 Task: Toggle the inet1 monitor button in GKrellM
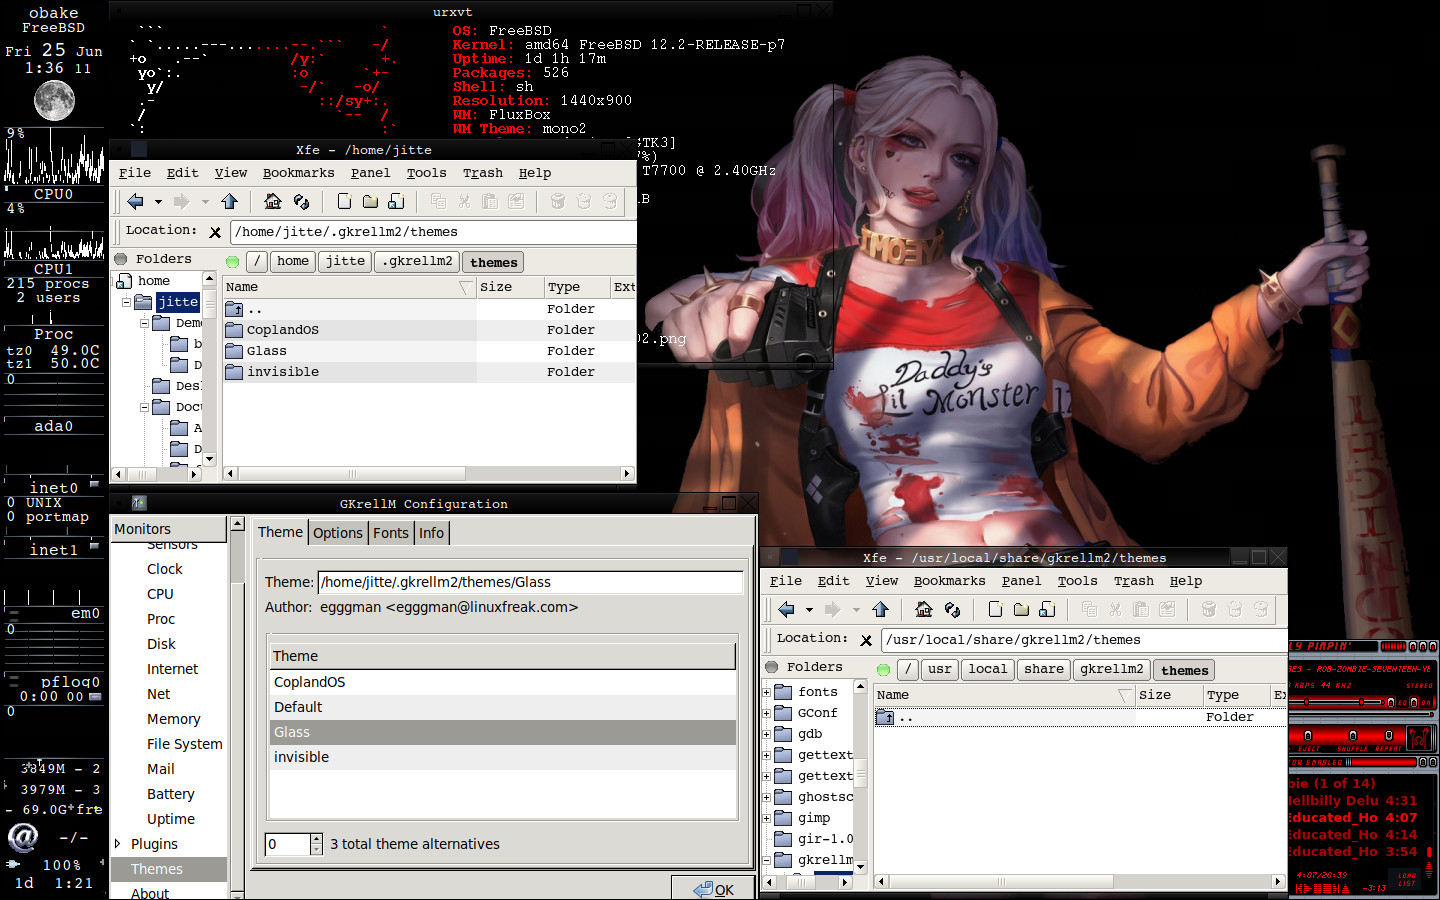95,546
